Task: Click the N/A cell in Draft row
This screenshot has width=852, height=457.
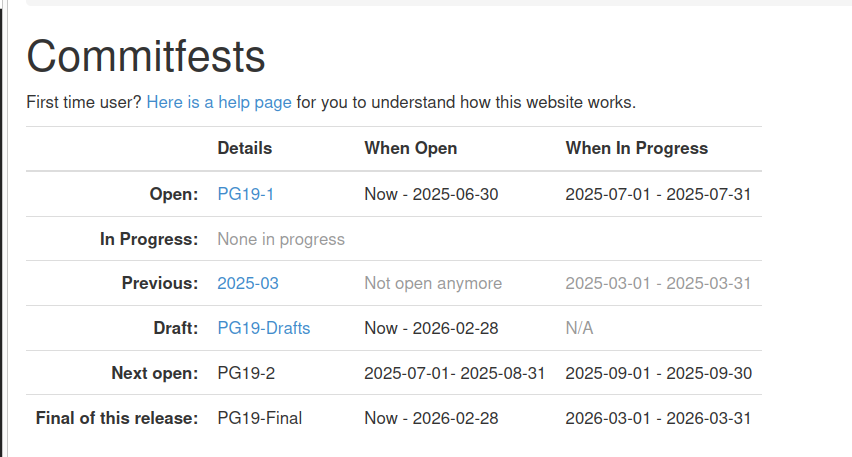Action: (579, 328)
